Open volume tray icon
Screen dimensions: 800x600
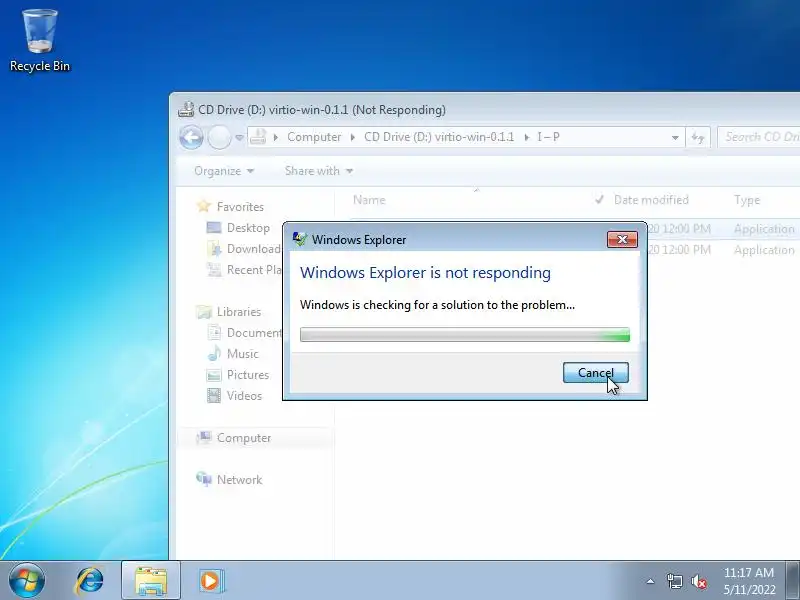(x=699, y=581)
